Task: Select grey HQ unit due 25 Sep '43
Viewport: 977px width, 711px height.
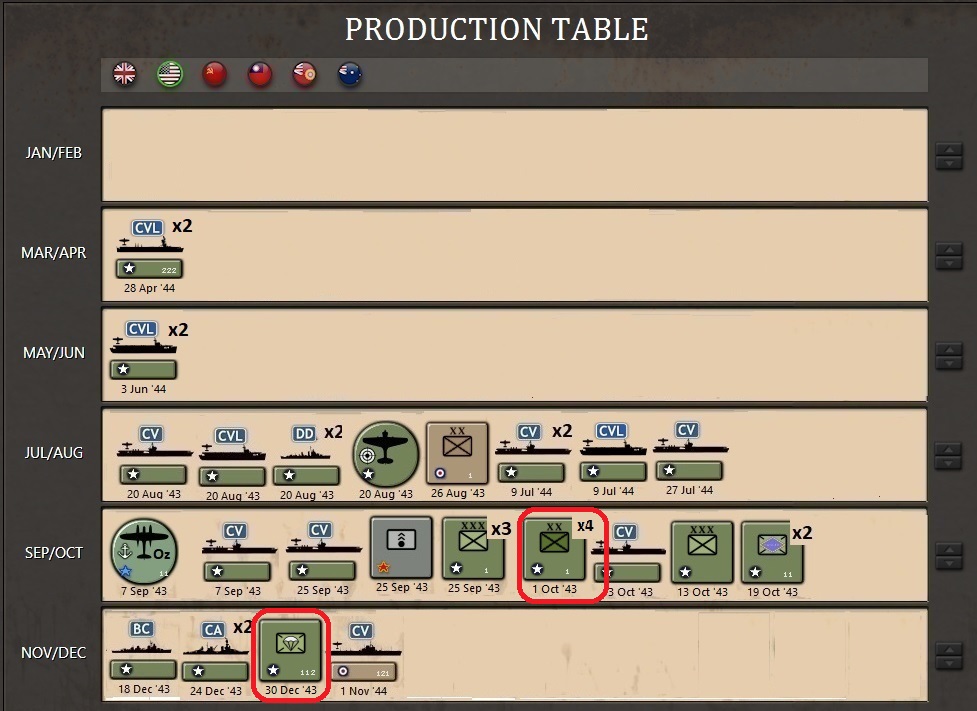Action: (401, 548)
